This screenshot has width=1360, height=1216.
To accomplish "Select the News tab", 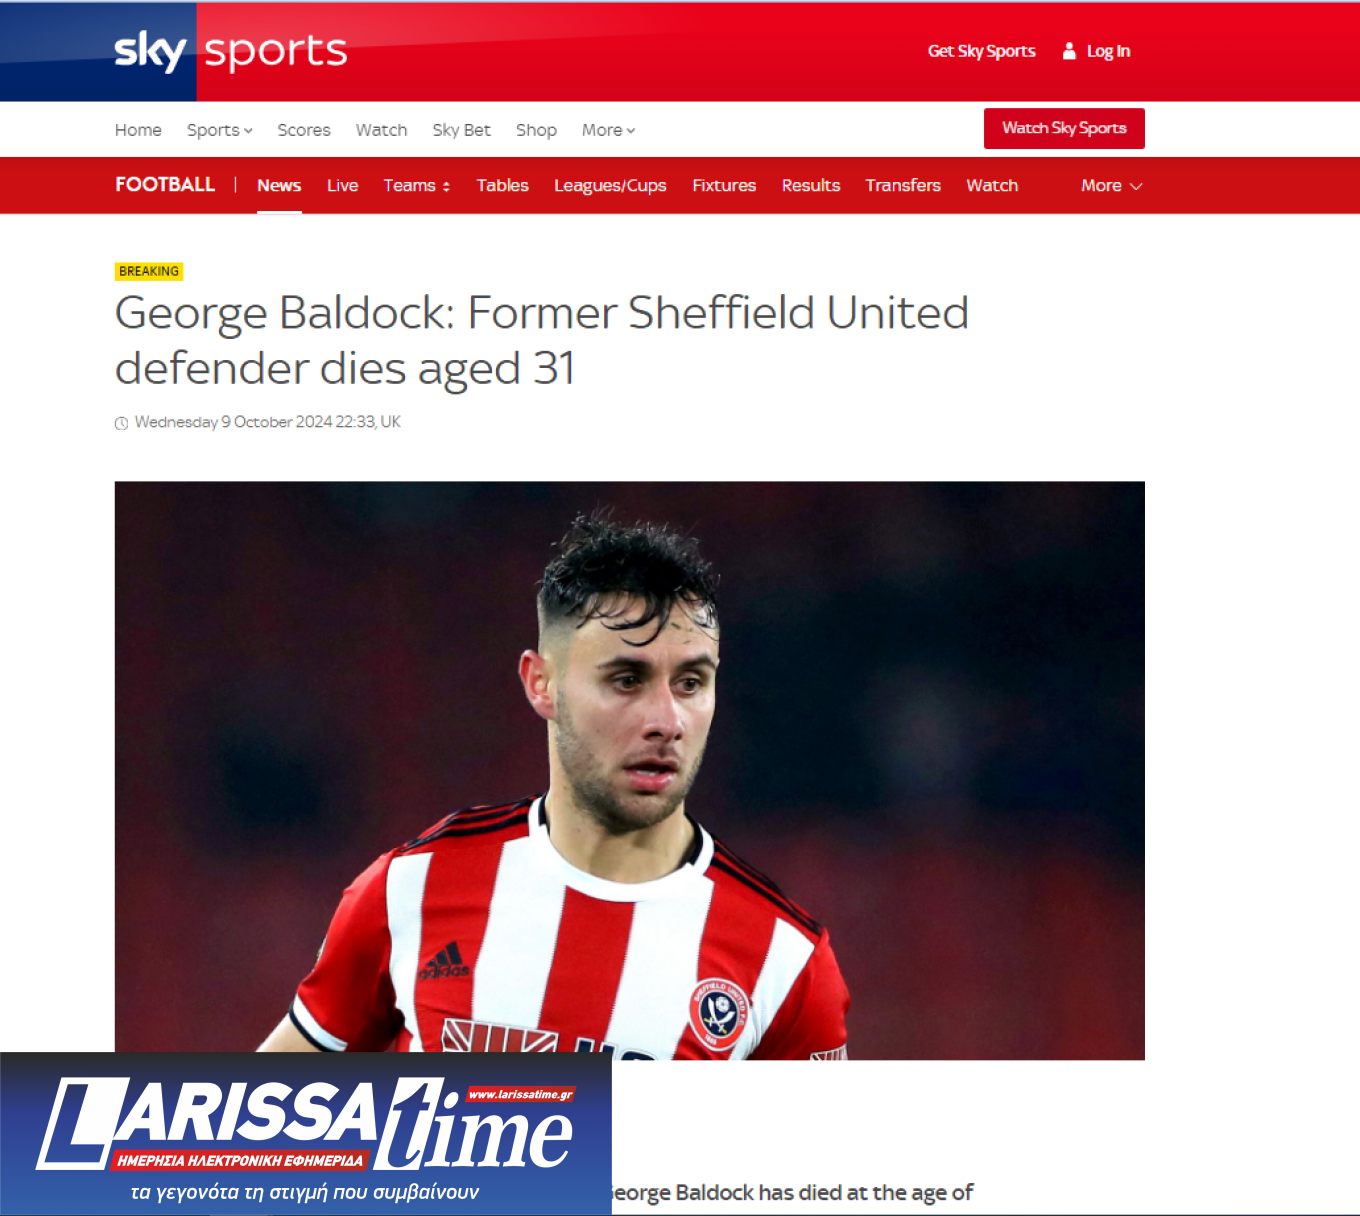I will (x=279, y=186).
